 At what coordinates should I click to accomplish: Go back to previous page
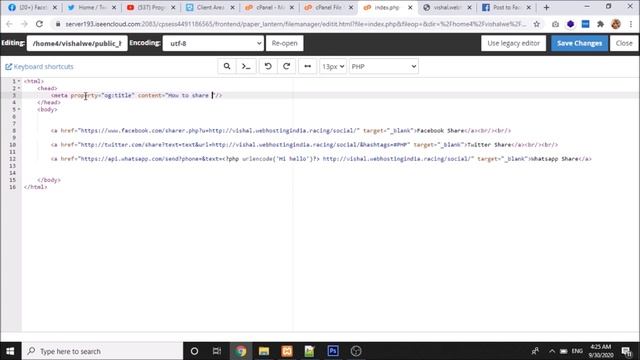point(9,24)
